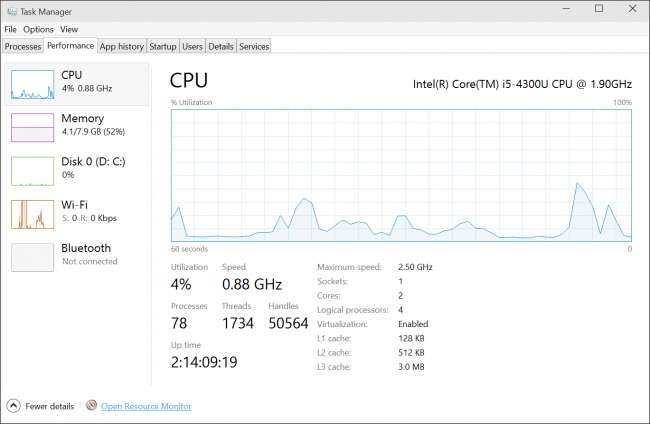Select the Bluetooth thumbnail in sidebar
The width and height of the screenshot is (650, 424).
(31, 257)
